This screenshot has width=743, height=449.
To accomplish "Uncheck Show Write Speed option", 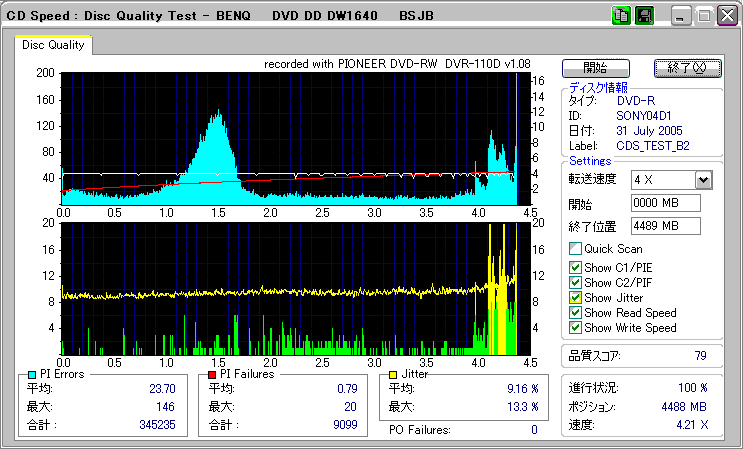I will (575, 327).
